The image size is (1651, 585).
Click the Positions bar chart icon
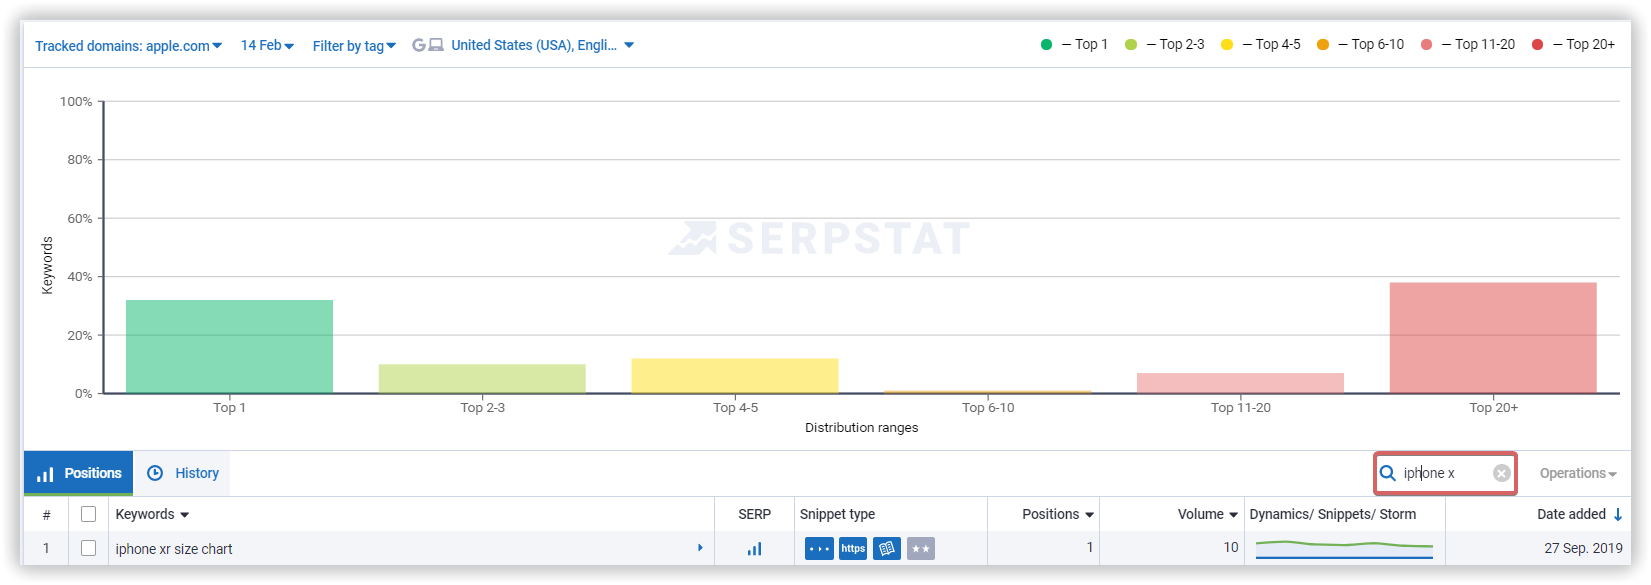pyautogui.click(x=45, y=474)
